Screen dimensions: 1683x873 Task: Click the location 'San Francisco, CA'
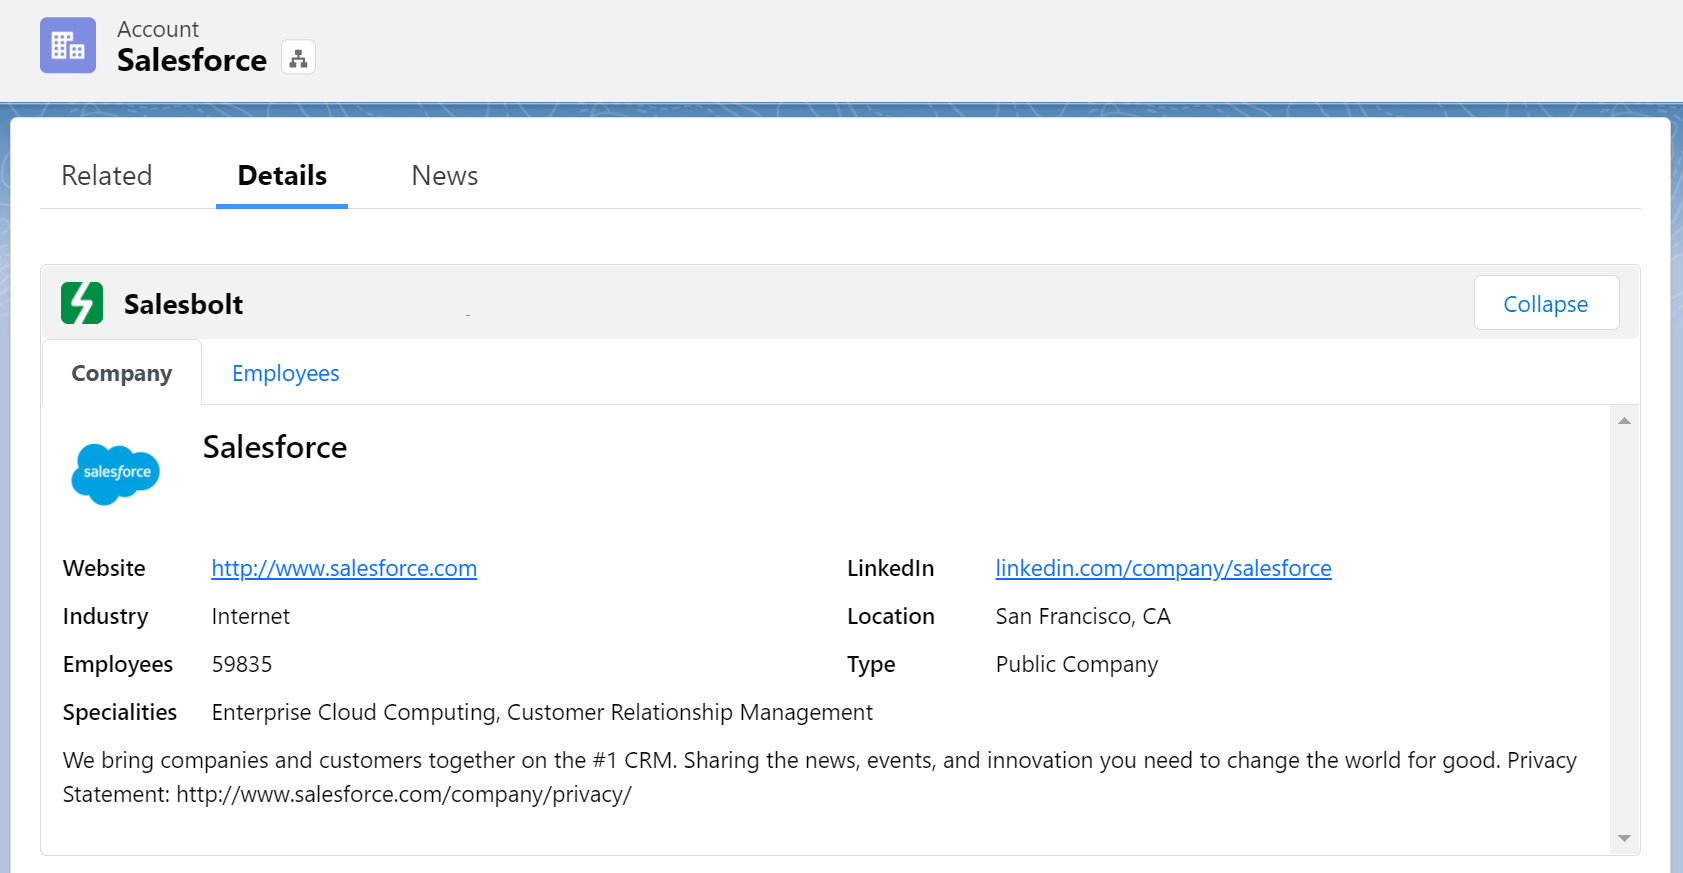tap(1083, 616)
